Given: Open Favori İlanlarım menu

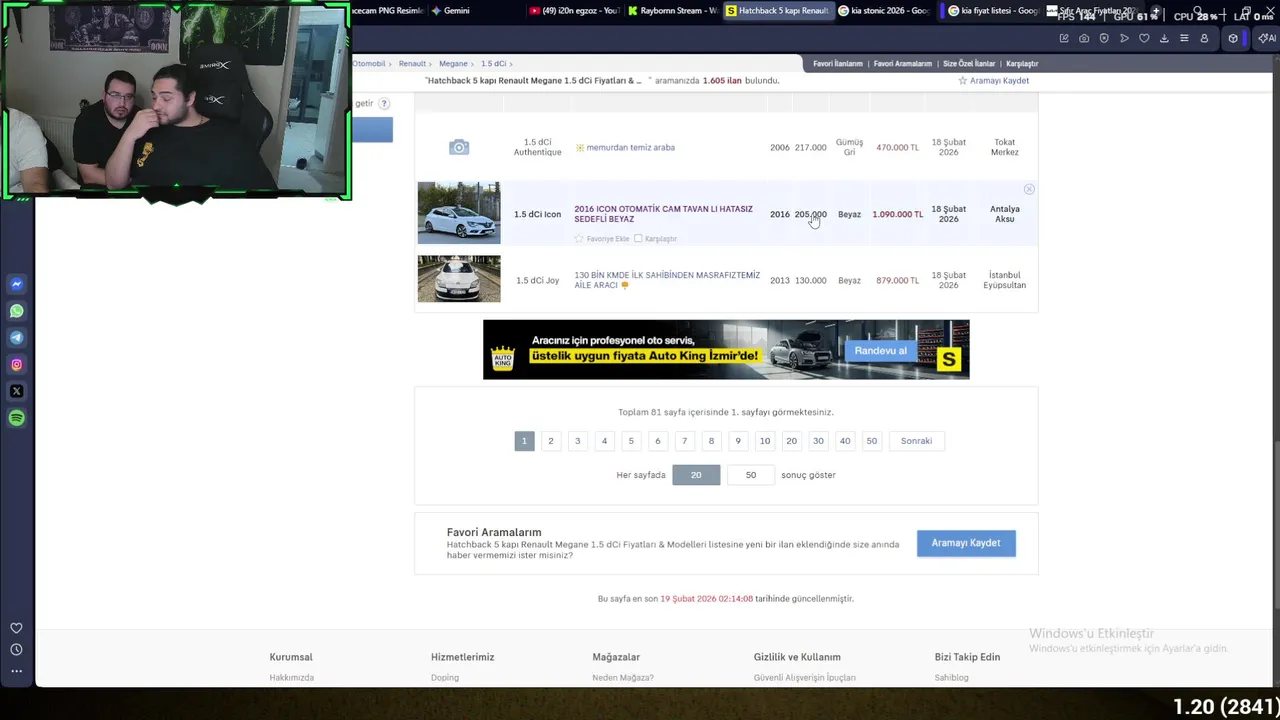Looking at the screenshot, I should [x=838, y=64].
